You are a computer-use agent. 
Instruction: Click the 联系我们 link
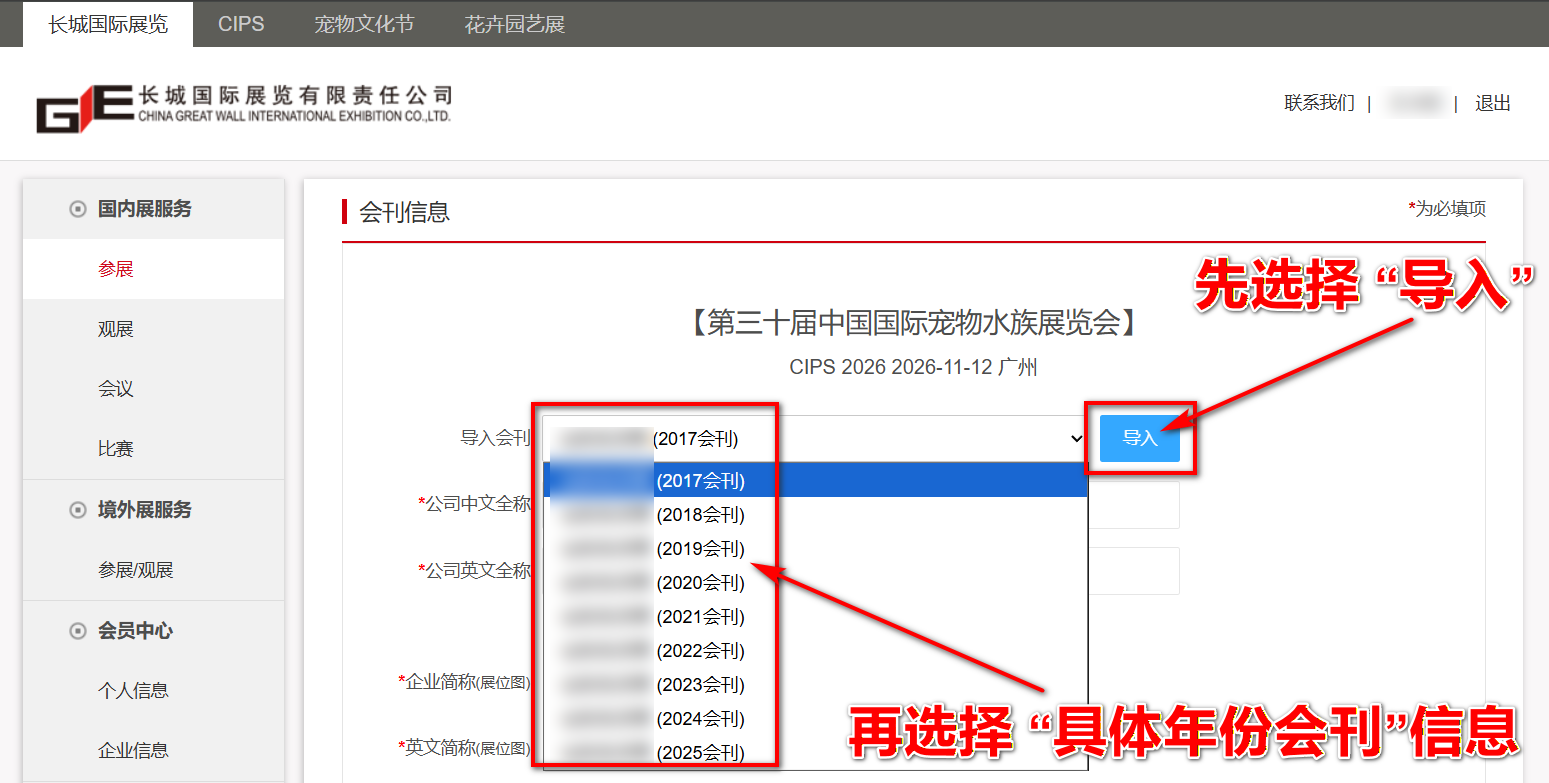click(x=1319, y=103)
